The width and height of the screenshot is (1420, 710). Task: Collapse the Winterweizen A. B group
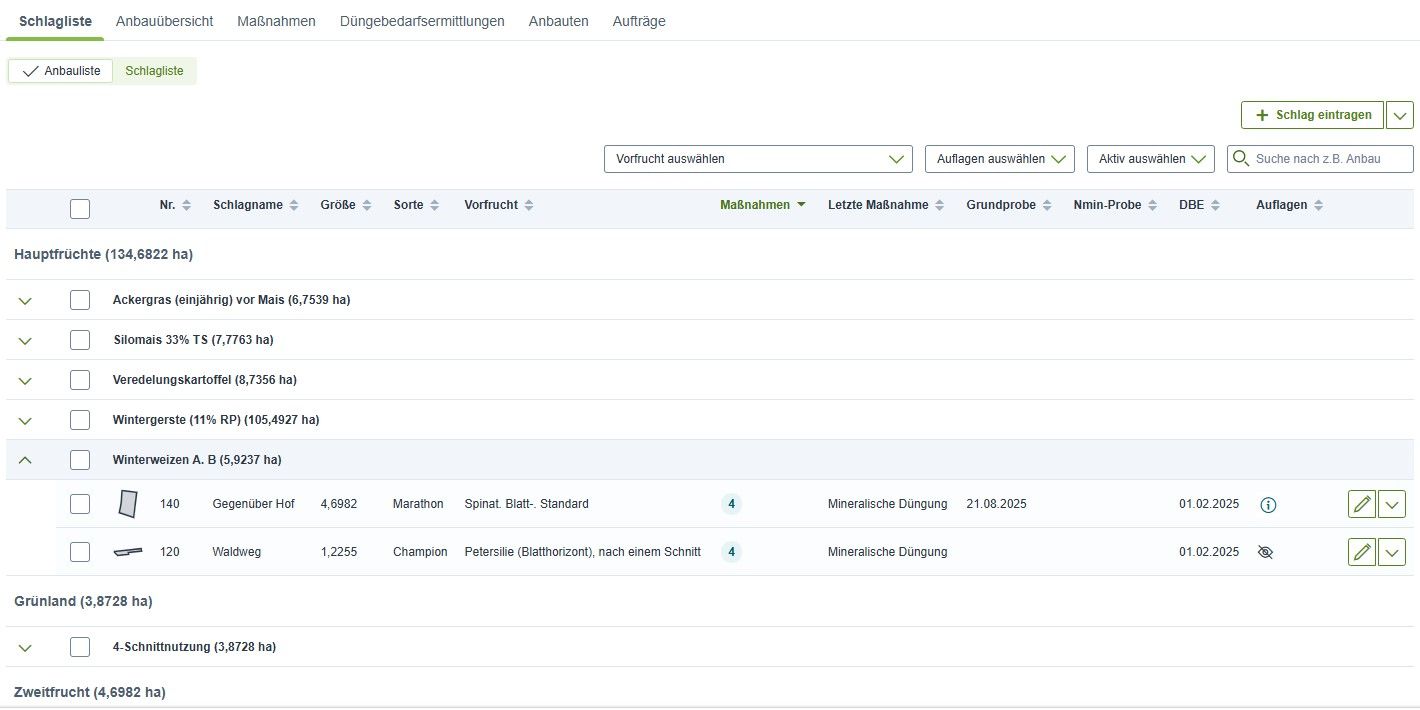point(25,460)
